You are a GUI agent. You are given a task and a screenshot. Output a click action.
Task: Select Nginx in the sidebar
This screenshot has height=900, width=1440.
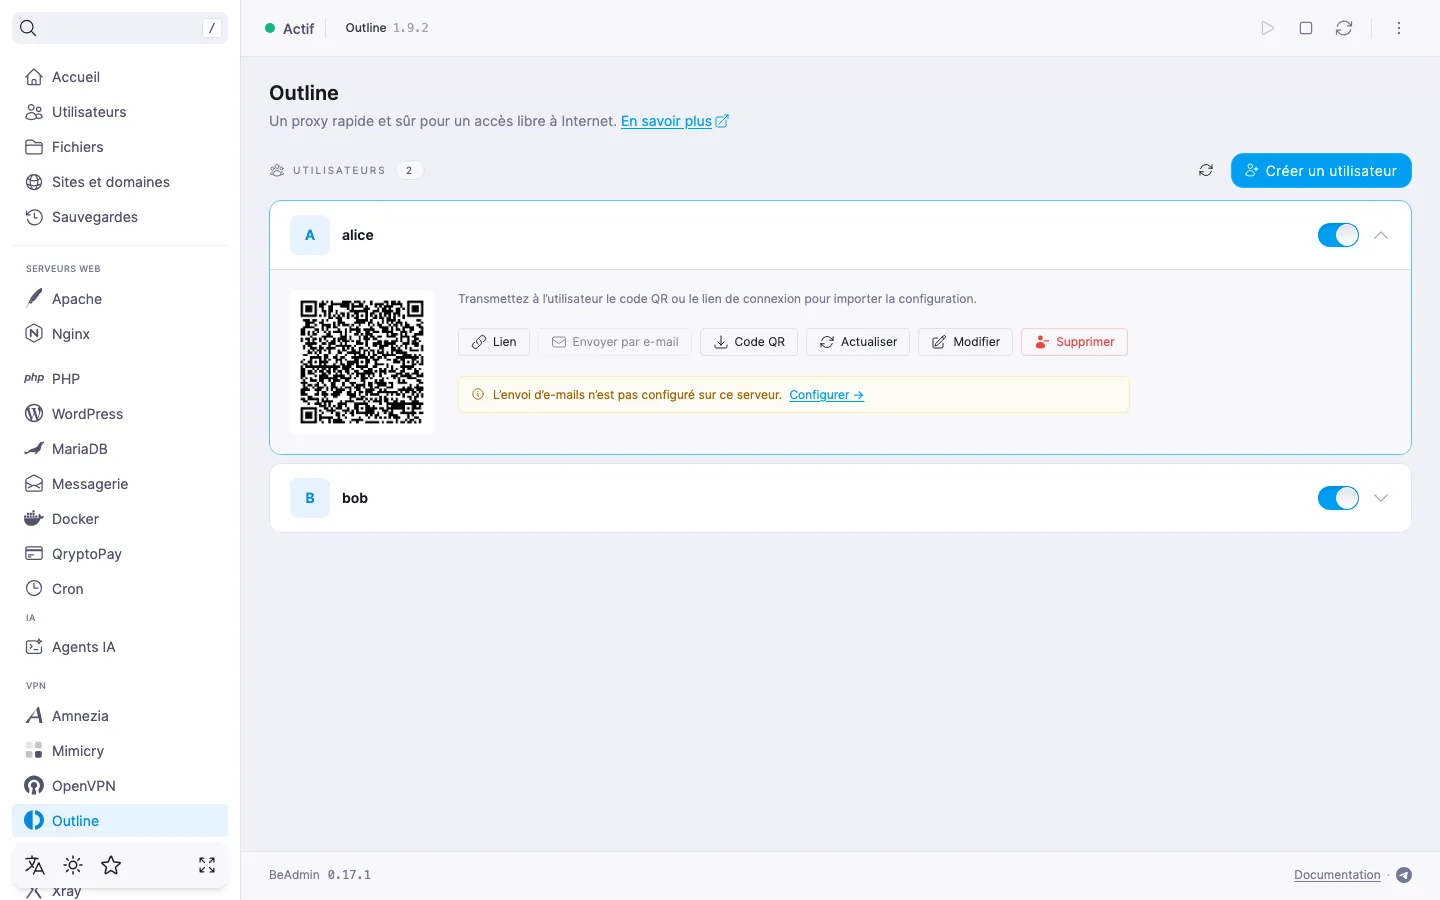(x=120, y=334)
